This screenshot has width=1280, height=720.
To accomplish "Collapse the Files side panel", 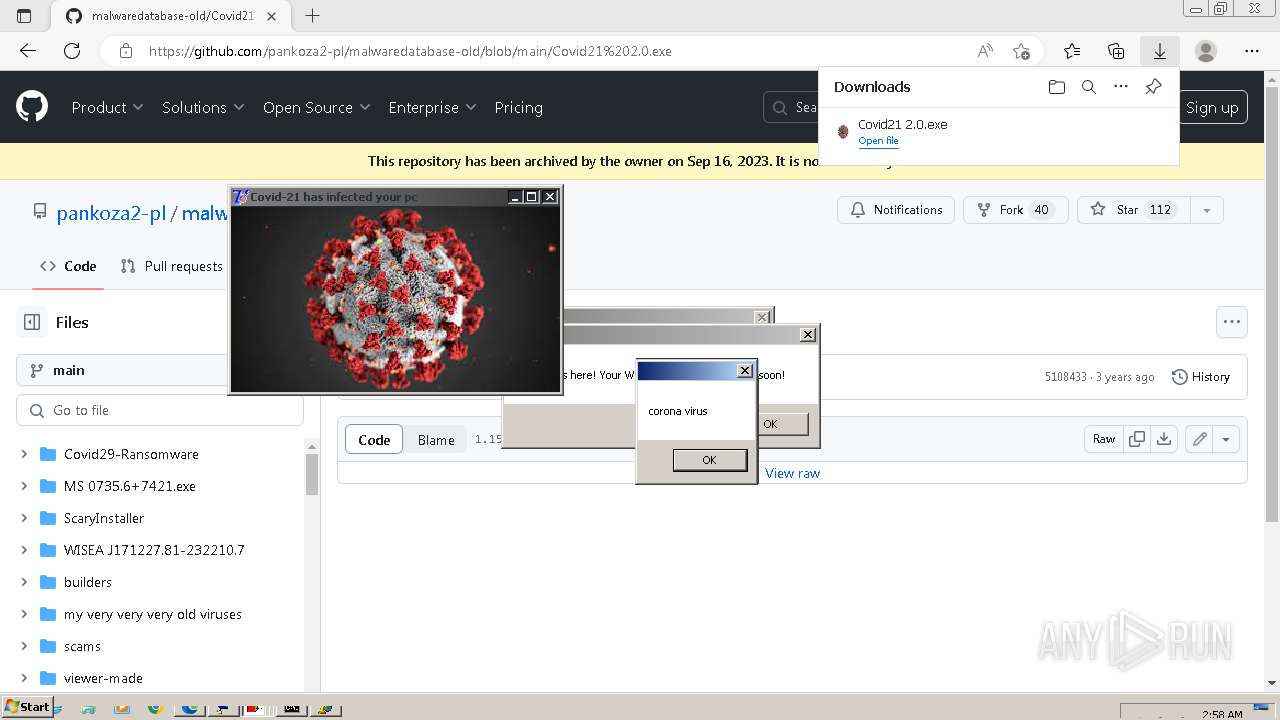I will (32, 322).
